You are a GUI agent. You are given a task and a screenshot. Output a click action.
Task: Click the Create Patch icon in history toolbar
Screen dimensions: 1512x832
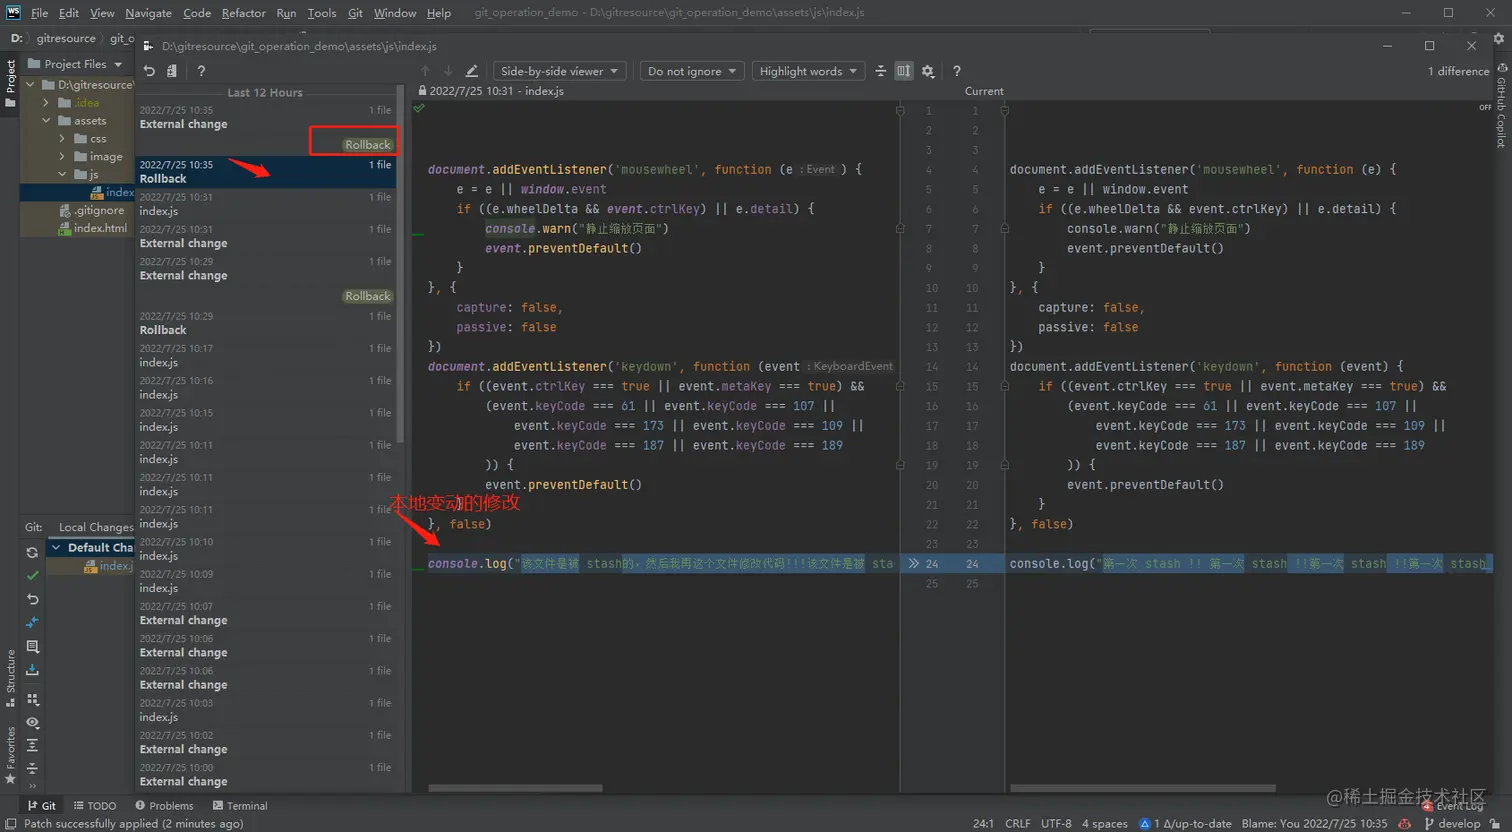pos(172,71)
